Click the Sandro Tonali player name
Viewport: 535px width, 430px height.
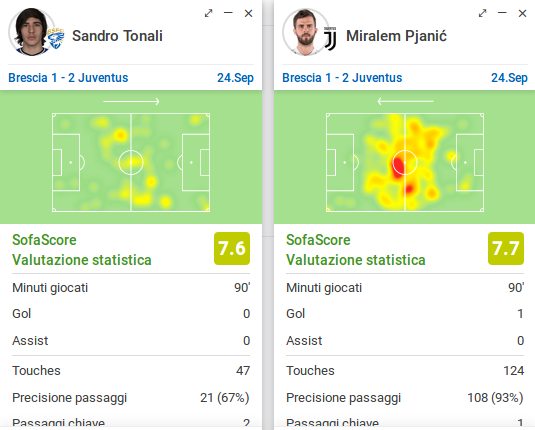click(x=117, y=36)
